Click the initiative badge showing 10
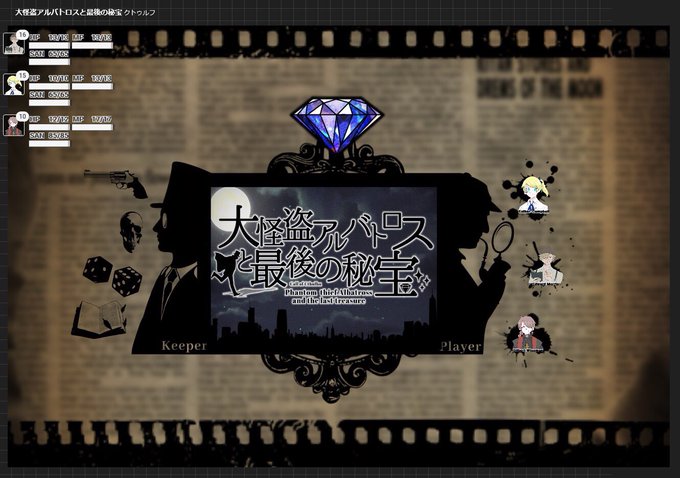680x478 pixels. 23,116
